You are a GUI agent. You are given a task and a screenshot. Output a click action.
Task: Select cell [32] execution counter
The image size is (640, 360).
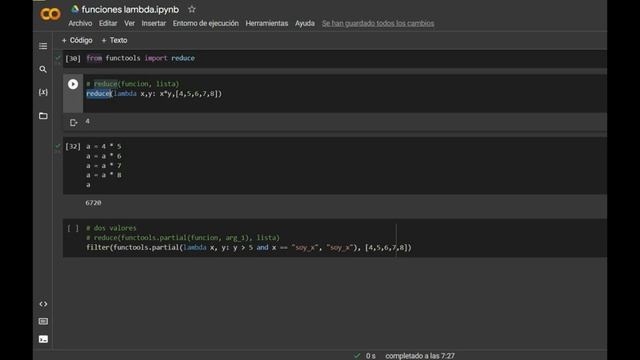(x=73, y=147)
